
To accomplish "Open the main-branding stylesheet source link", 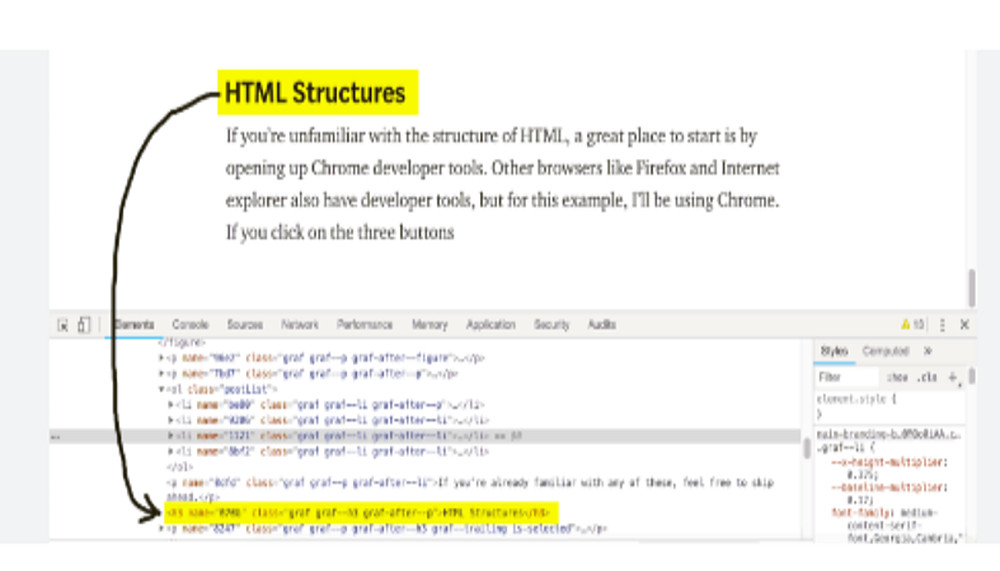I will (888, 435).
